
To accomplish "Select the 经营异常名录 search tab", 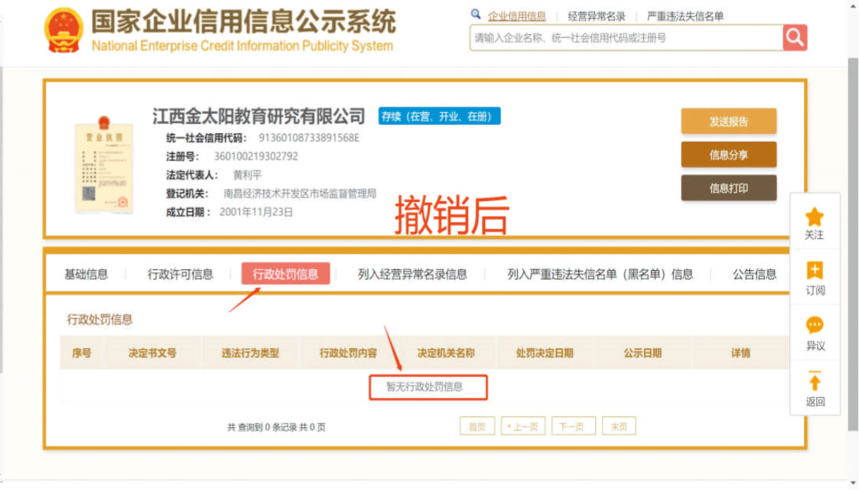I will tap(596, 16).
